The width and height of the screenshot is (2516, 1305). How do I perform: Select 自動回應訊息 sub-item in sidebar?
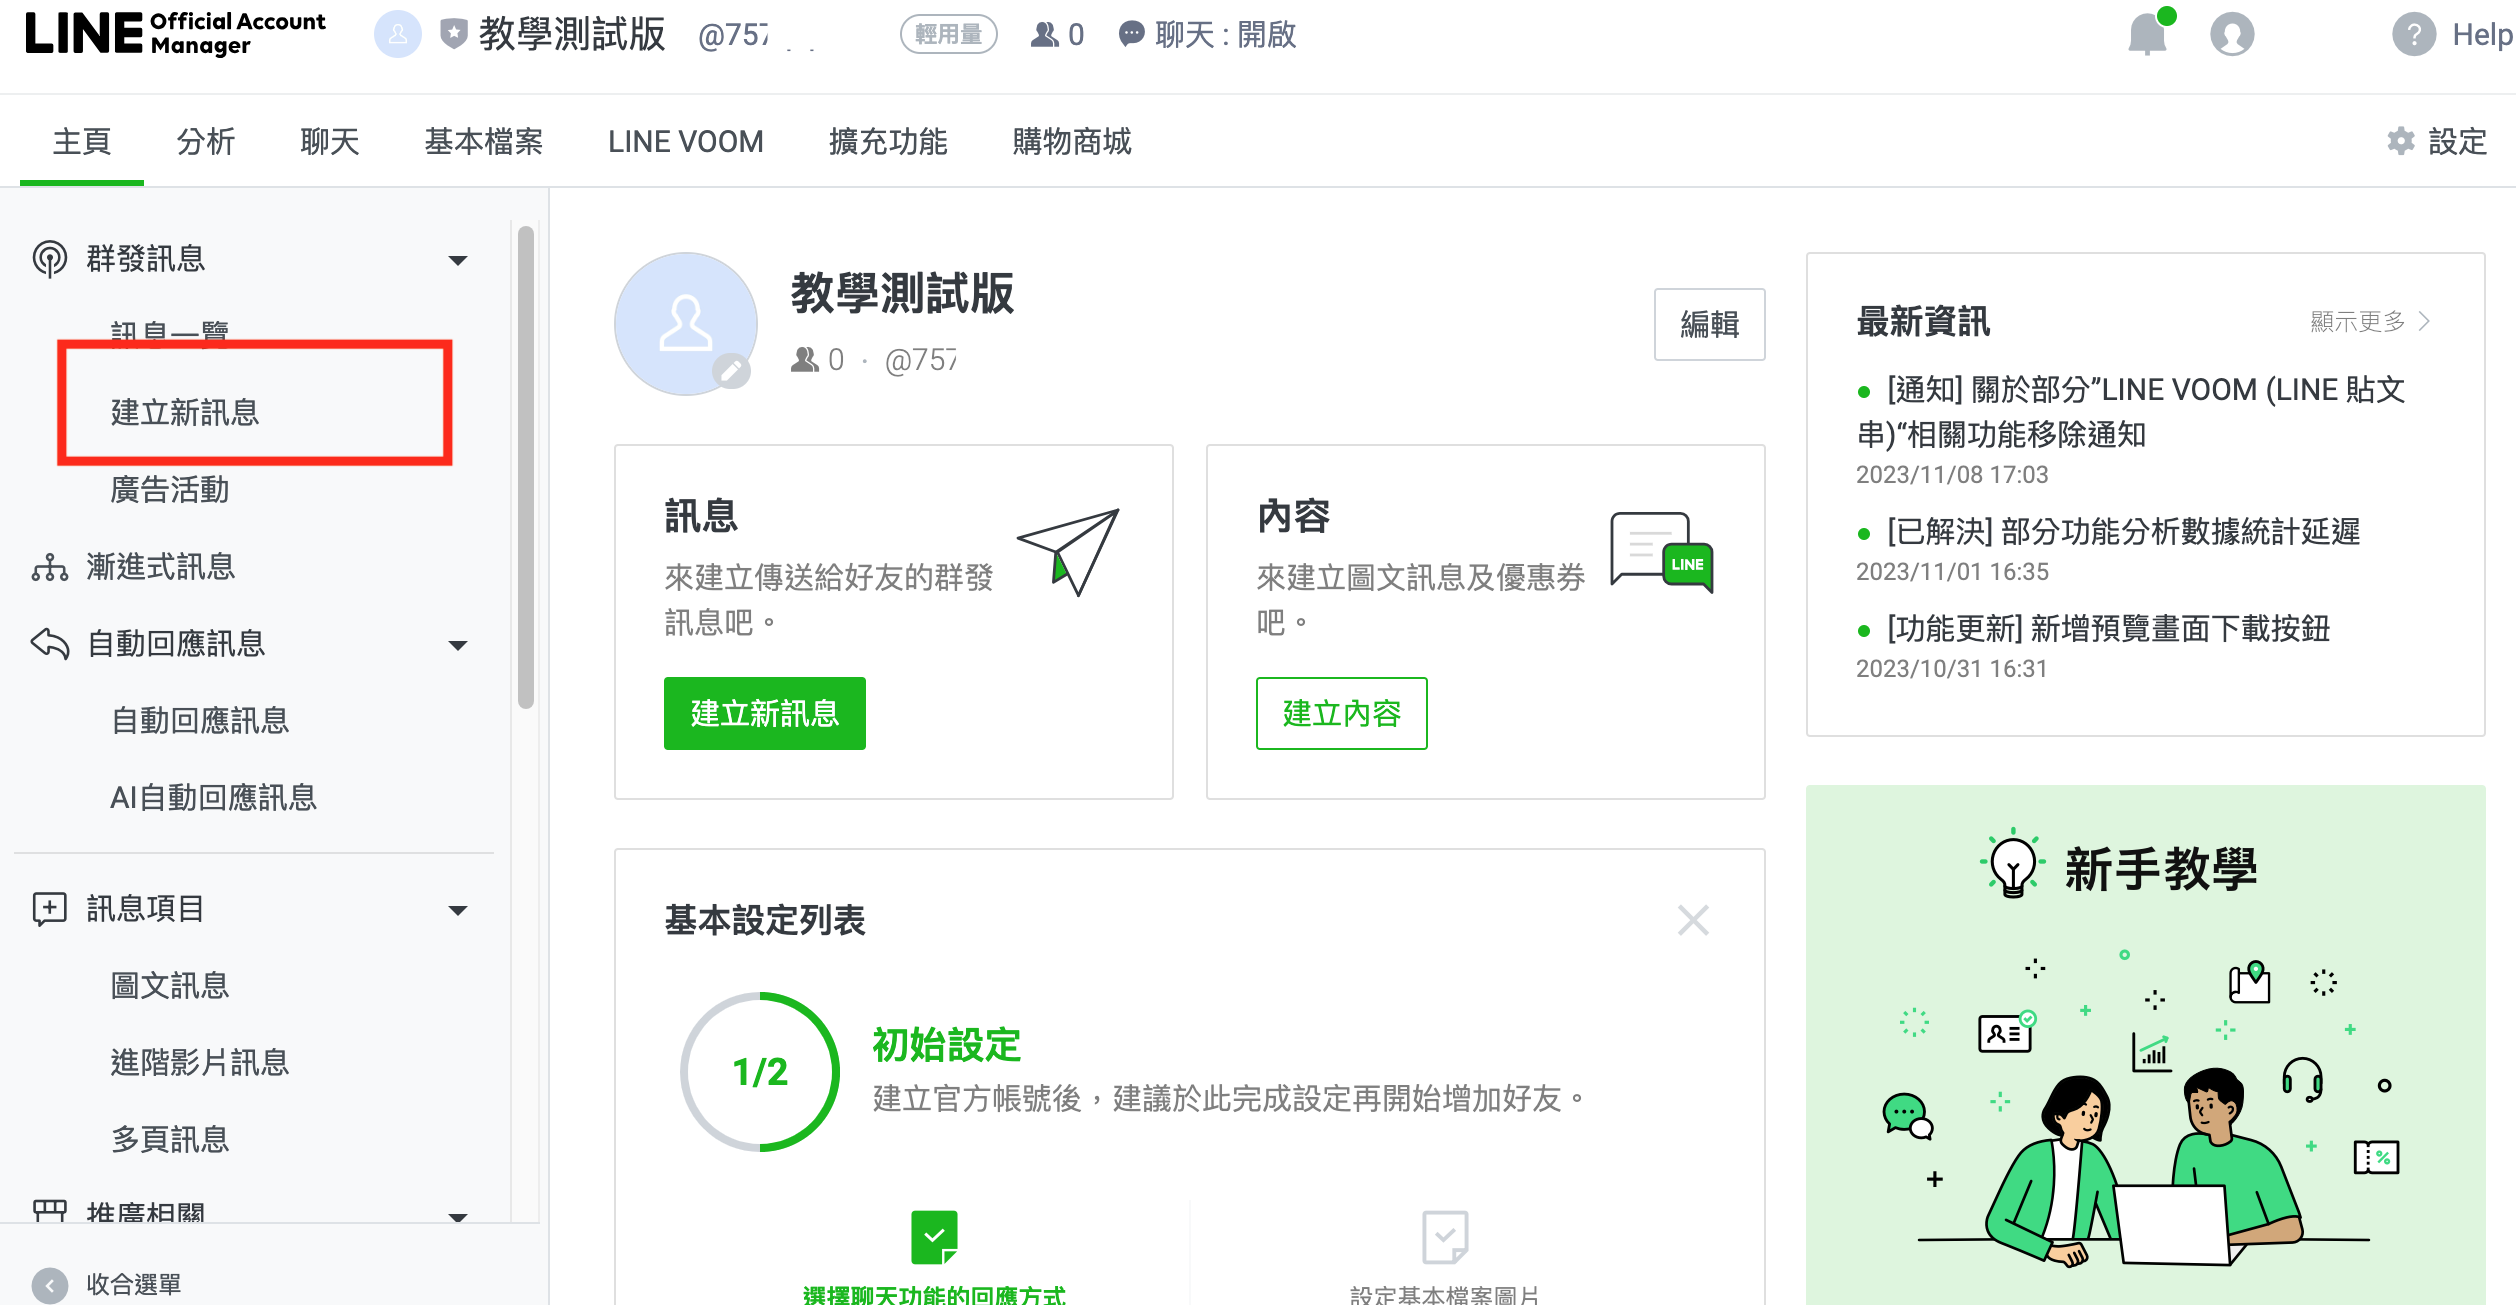tap(200, 720)
